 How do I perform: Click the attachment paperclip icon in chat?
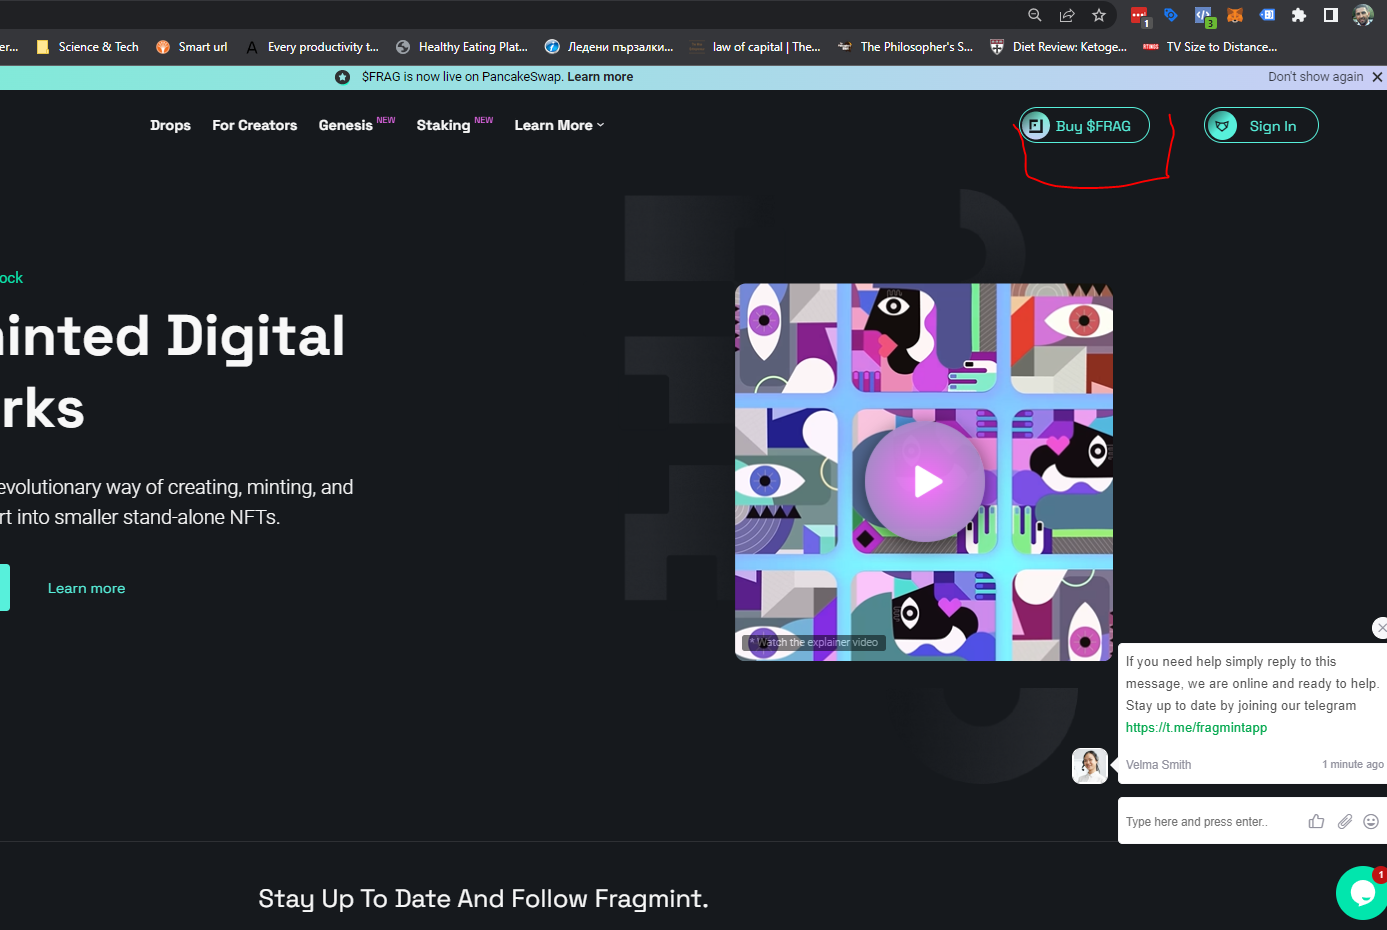coord(1345,821)
